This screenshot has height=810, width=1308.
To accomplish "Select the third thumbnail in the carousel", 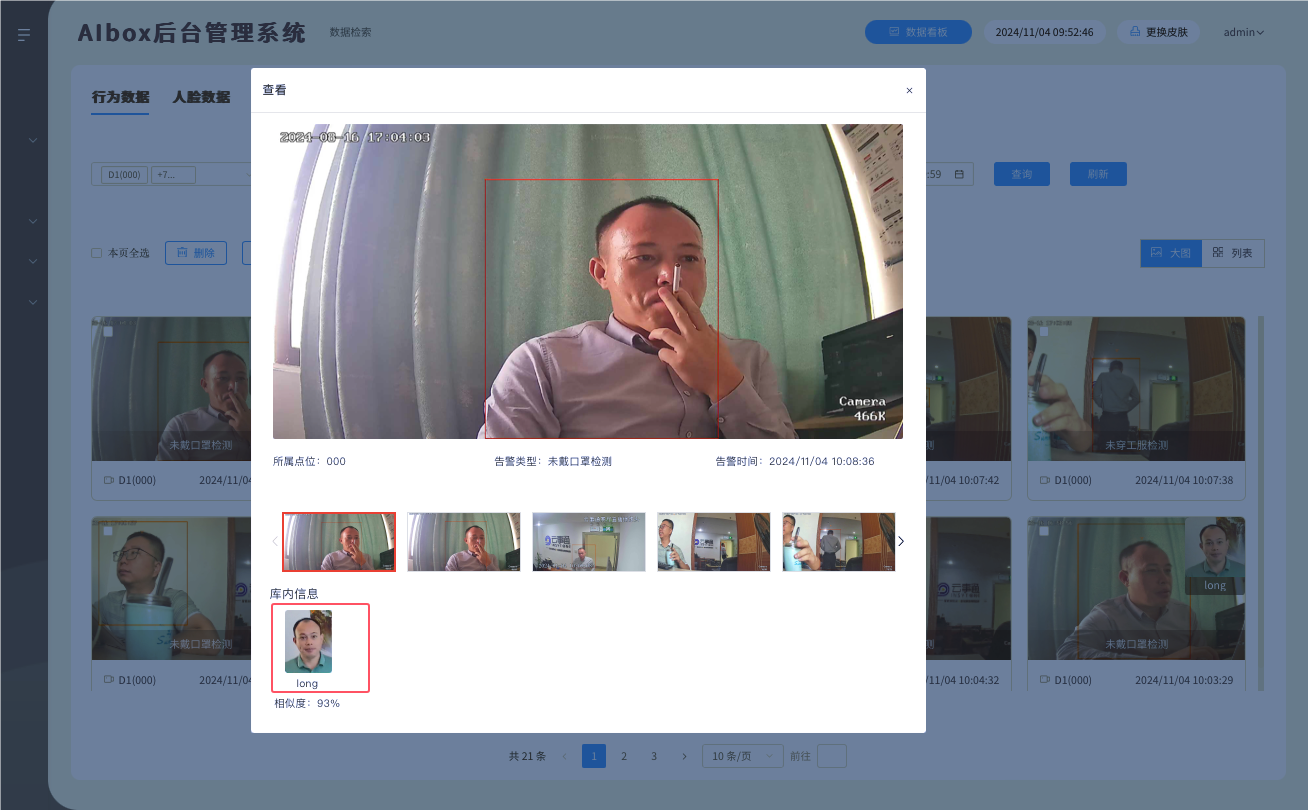I will 588,541.
